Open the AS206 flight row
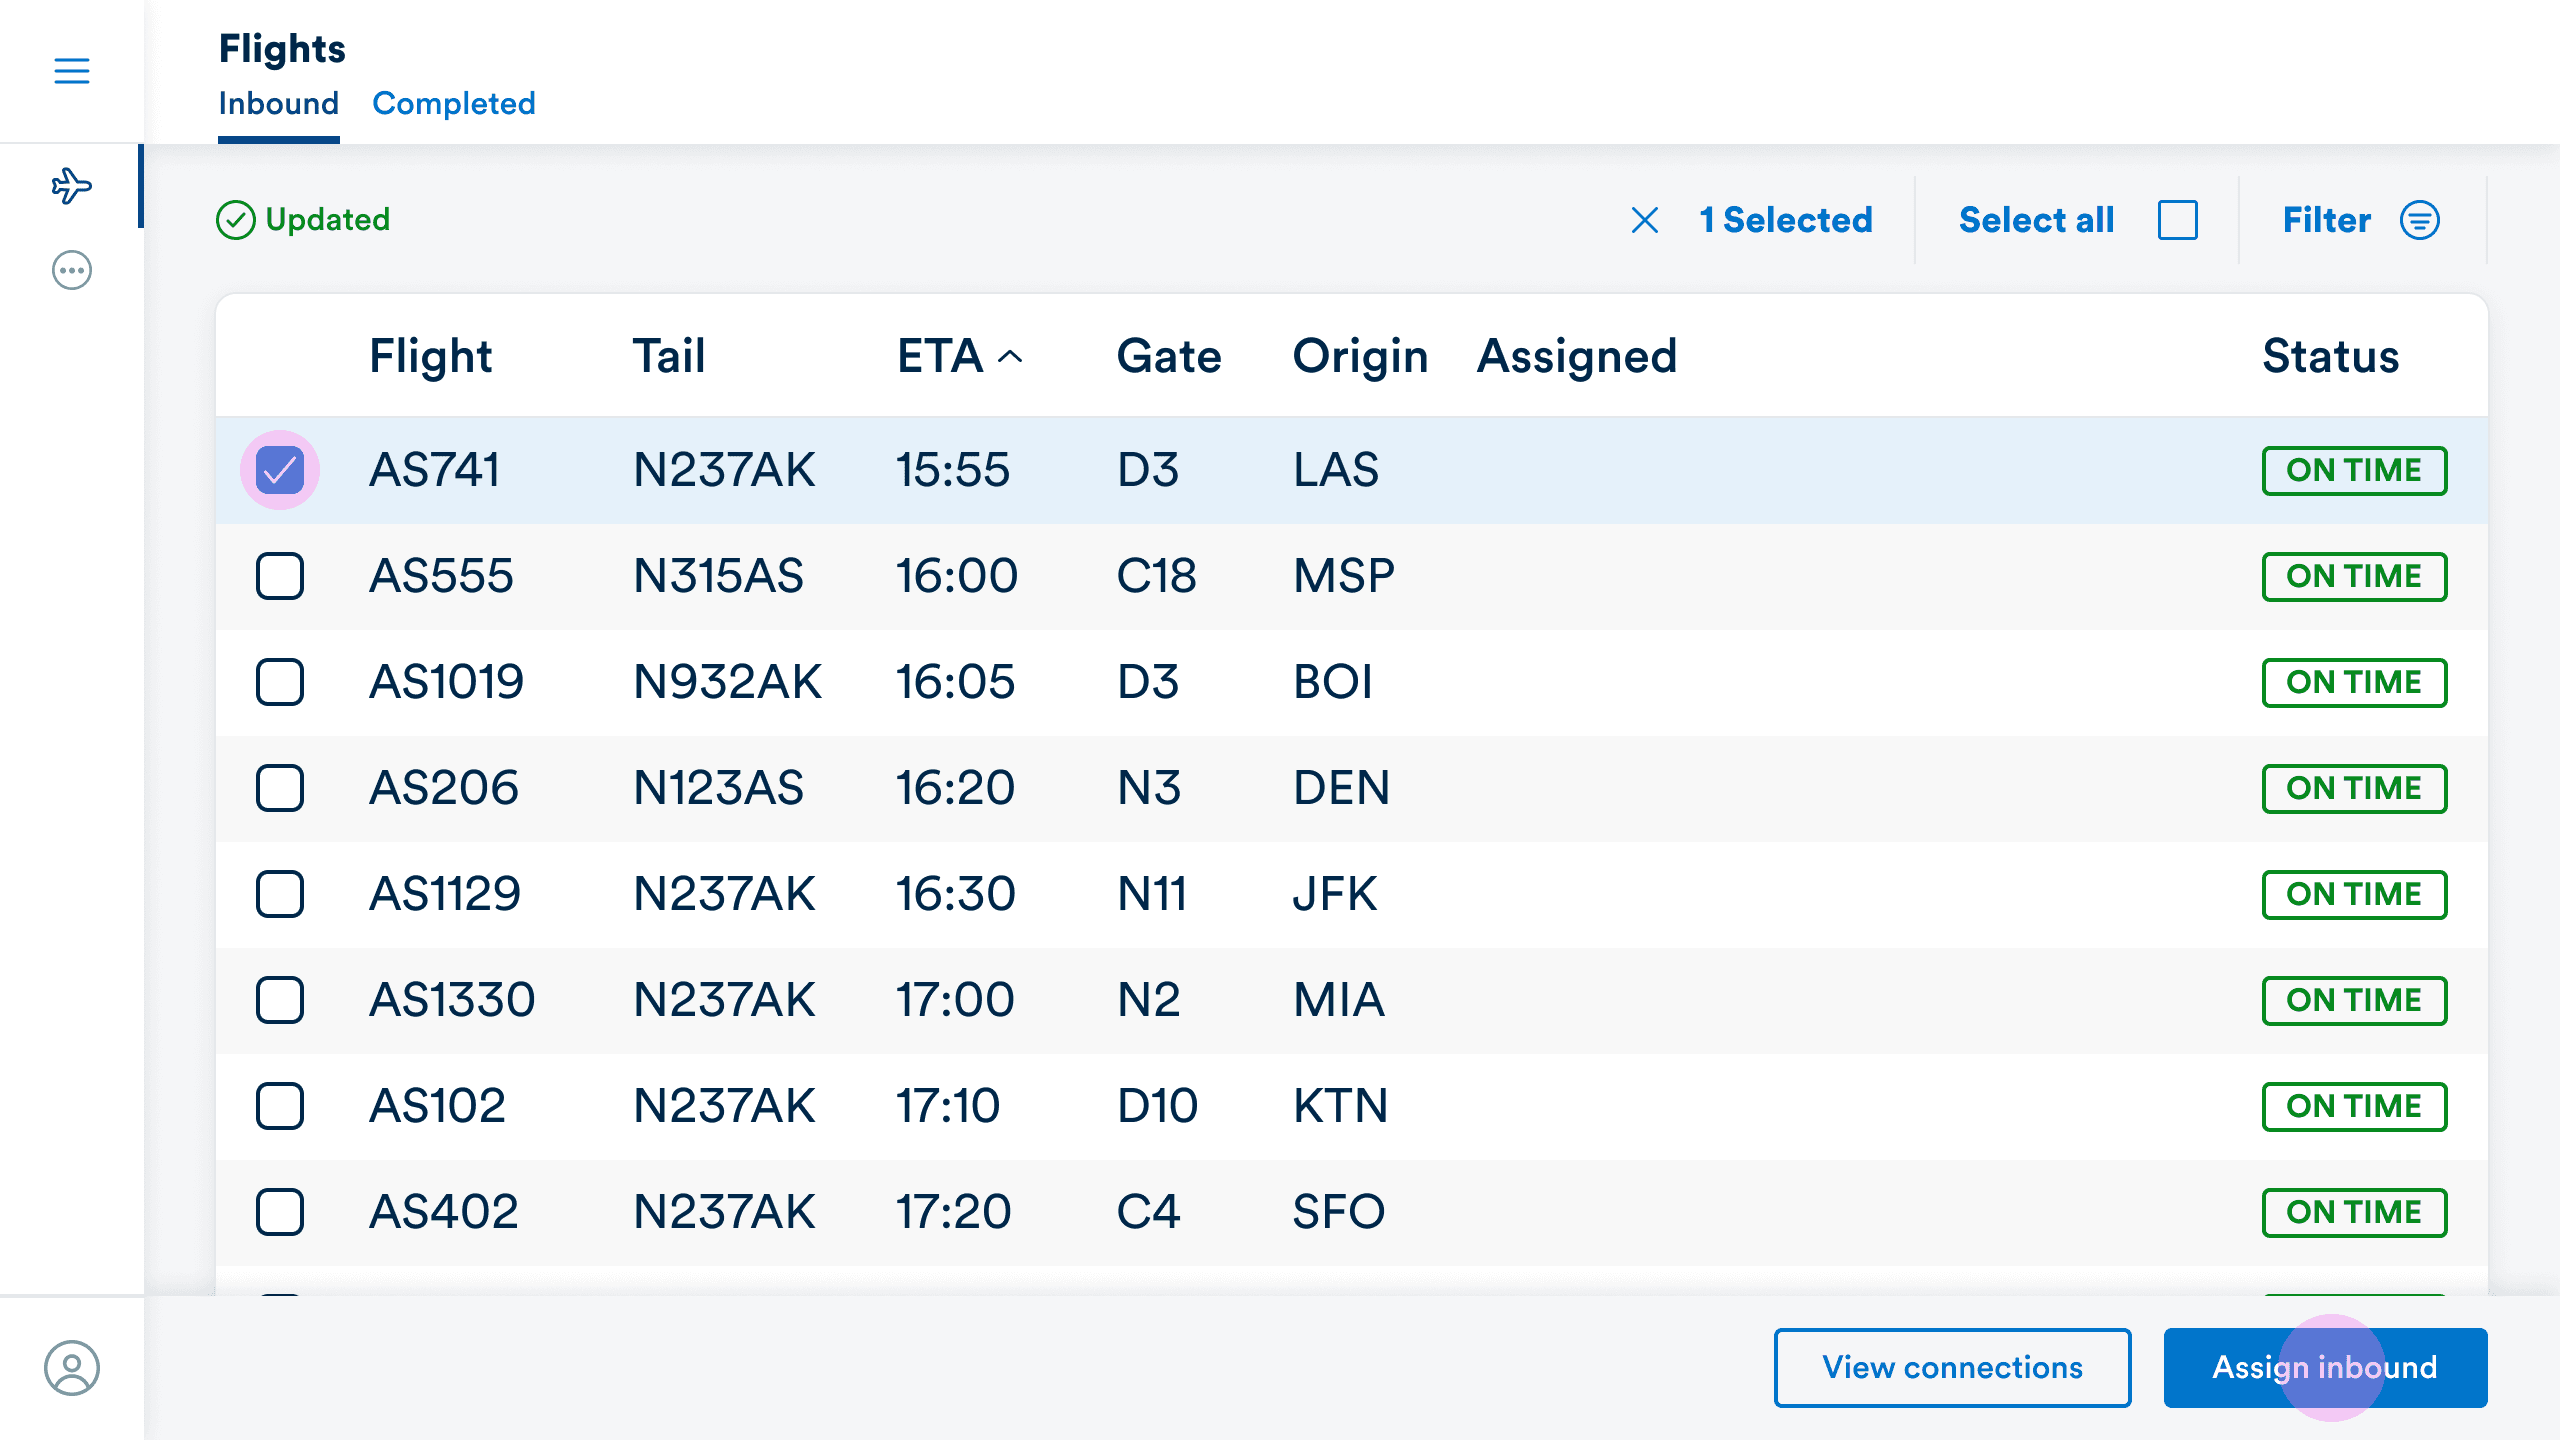This screenshot has width=2560, height=1440. pos(443,788)
